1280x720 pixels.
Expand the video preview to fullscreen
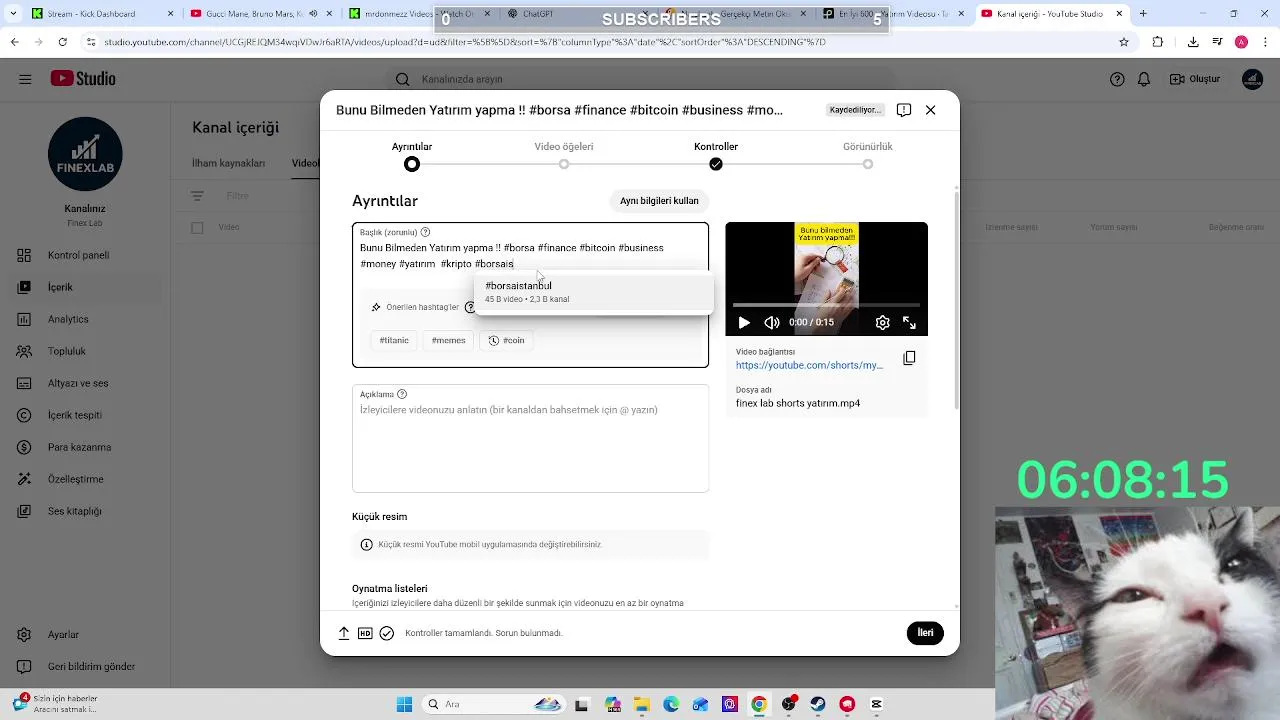(x=909, y=322)
